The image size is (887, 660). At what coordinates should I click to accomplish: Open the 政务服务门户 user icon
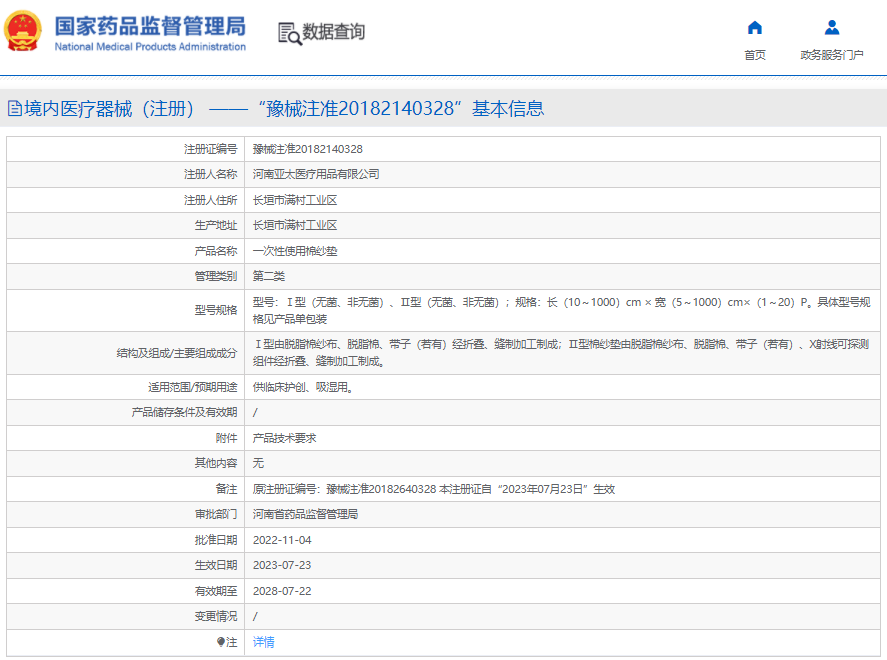pyautogui.click(x=832, y=28)
